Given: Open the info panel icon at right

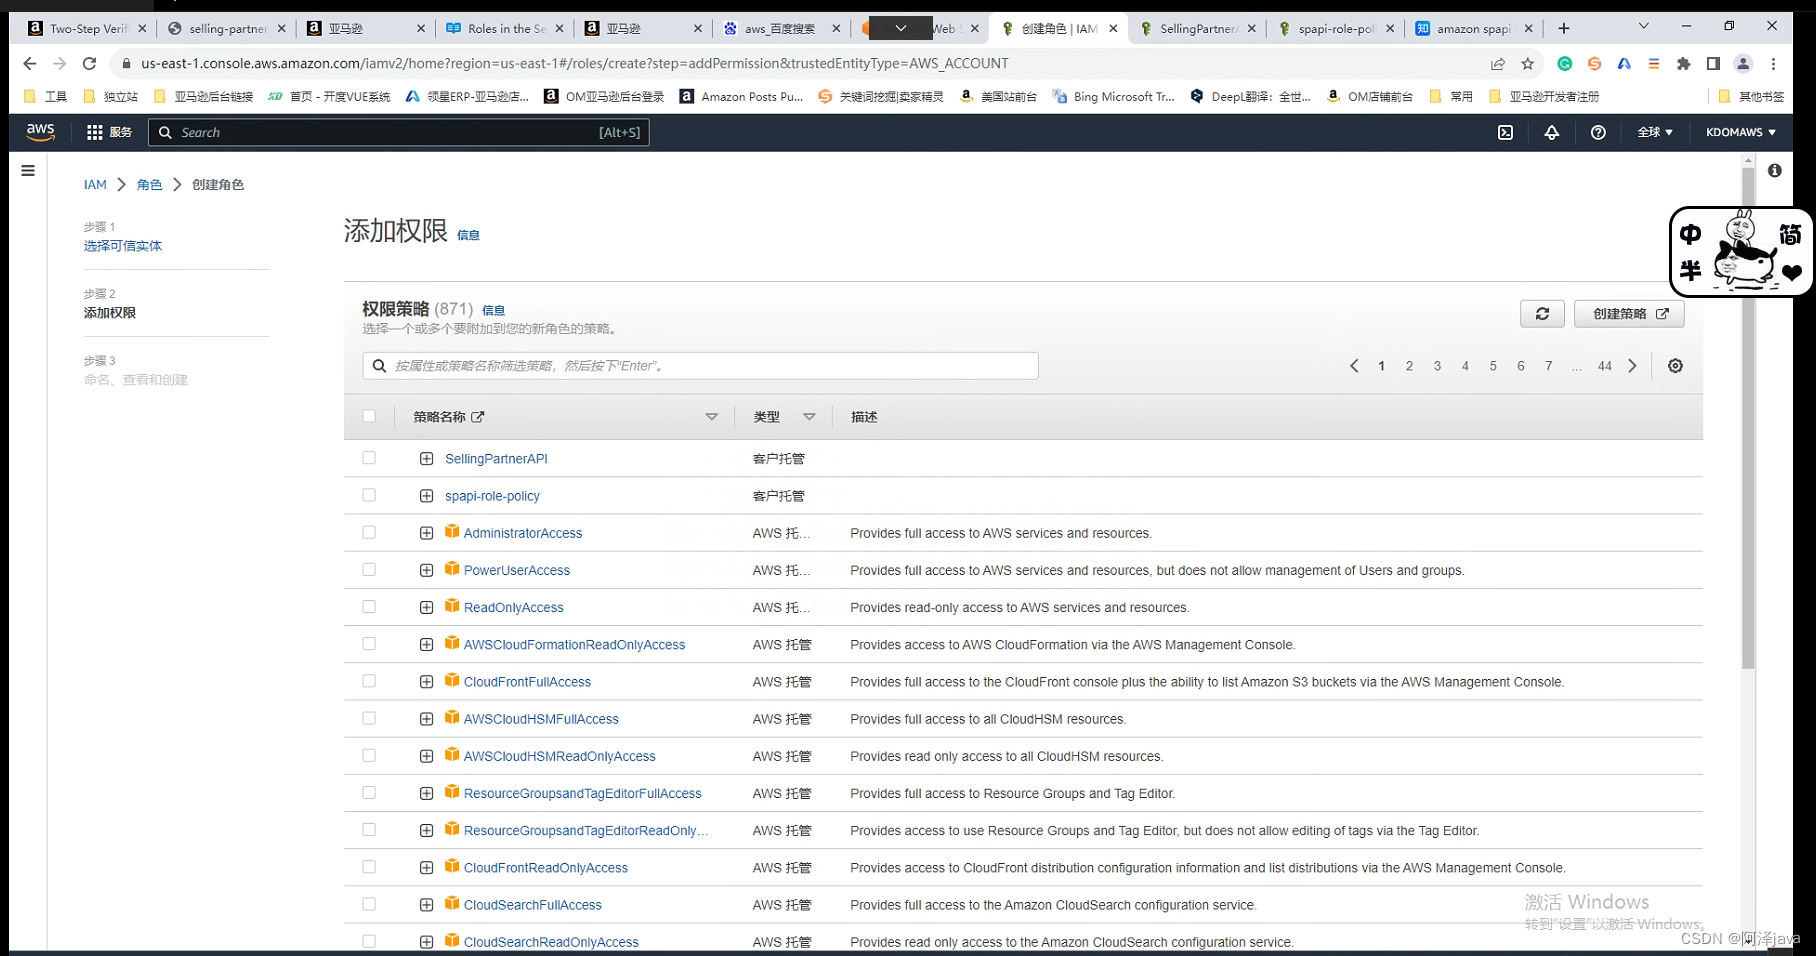Looking at the screenshot, I should (x=1774, y=171).
